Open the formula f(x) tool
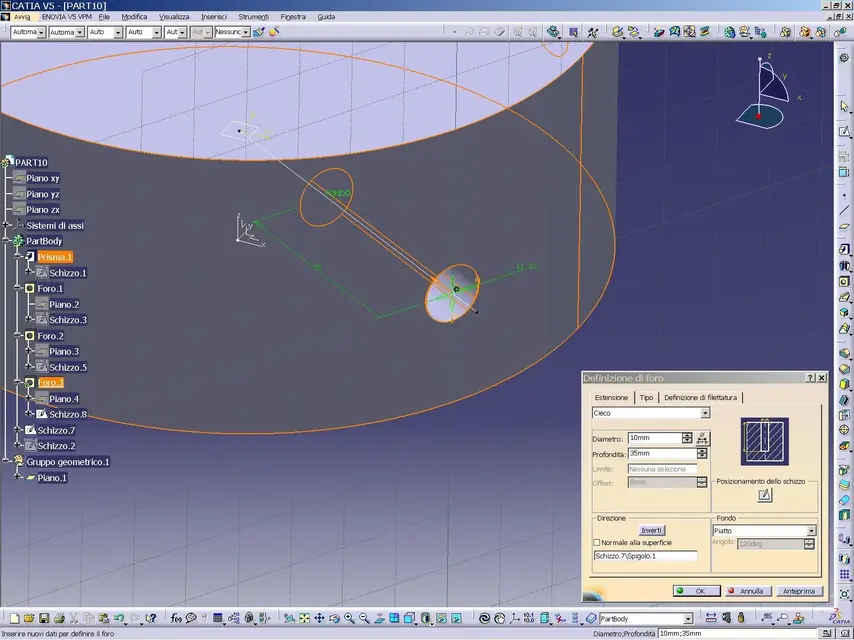The width and height of the screenshot is (854, 640). point(176,618)
